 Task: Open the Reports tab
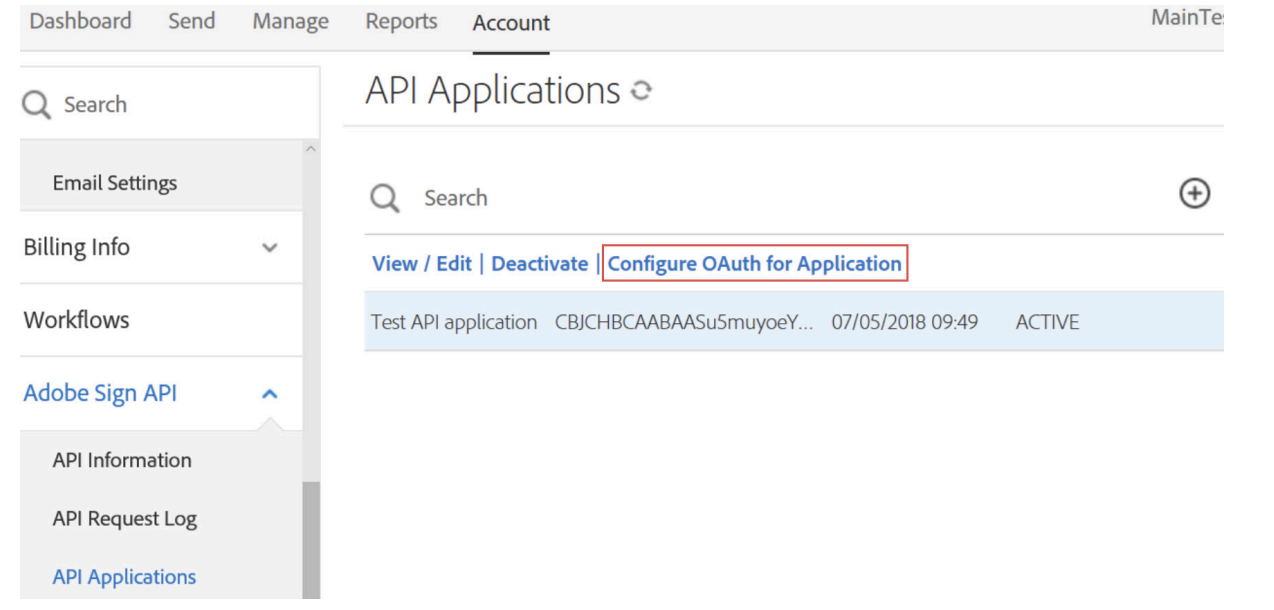tap(401, 22)
